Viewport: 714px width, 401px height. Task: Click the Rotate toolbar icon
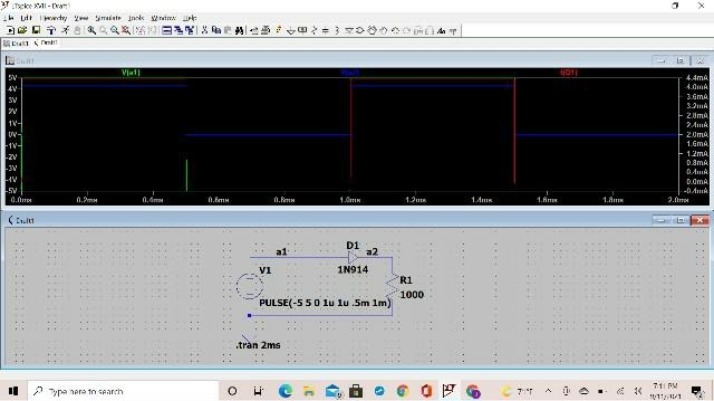[417, 30]
